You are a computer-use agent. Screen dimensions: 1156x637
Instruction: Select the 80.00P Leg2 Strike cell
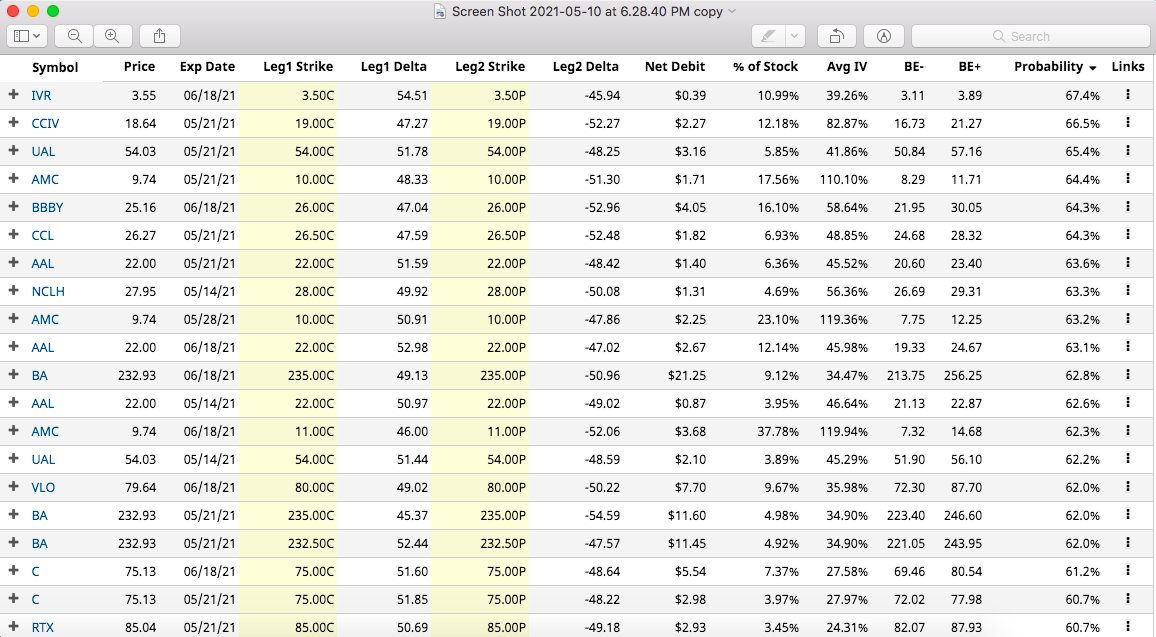tap(506, 487)
